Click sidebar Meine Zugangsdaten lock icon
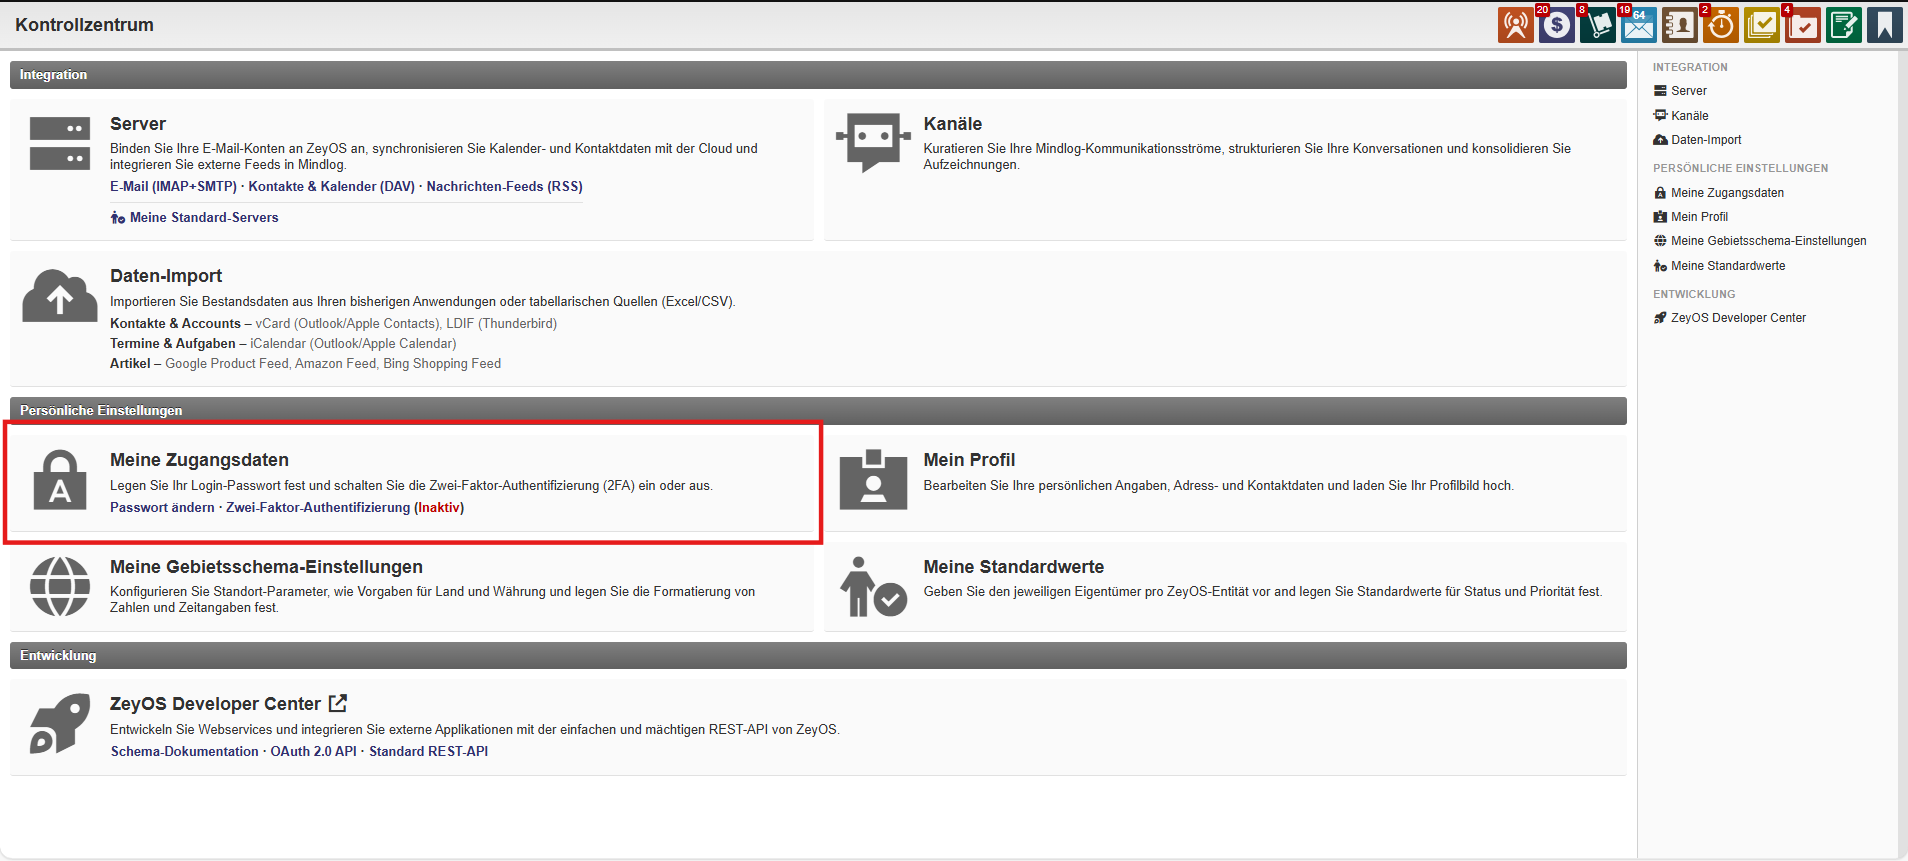The width and height of the screenshot is (1908, 861). click(1660, 193)
